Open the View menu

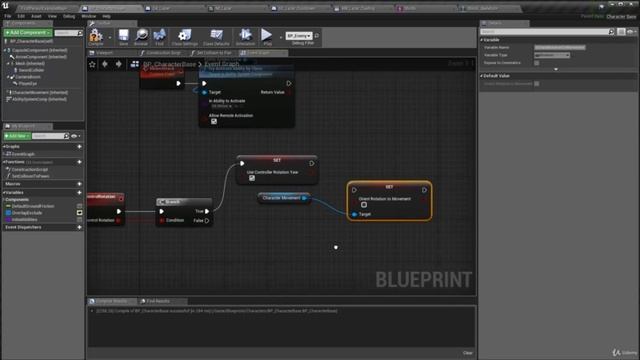[52, 16]
